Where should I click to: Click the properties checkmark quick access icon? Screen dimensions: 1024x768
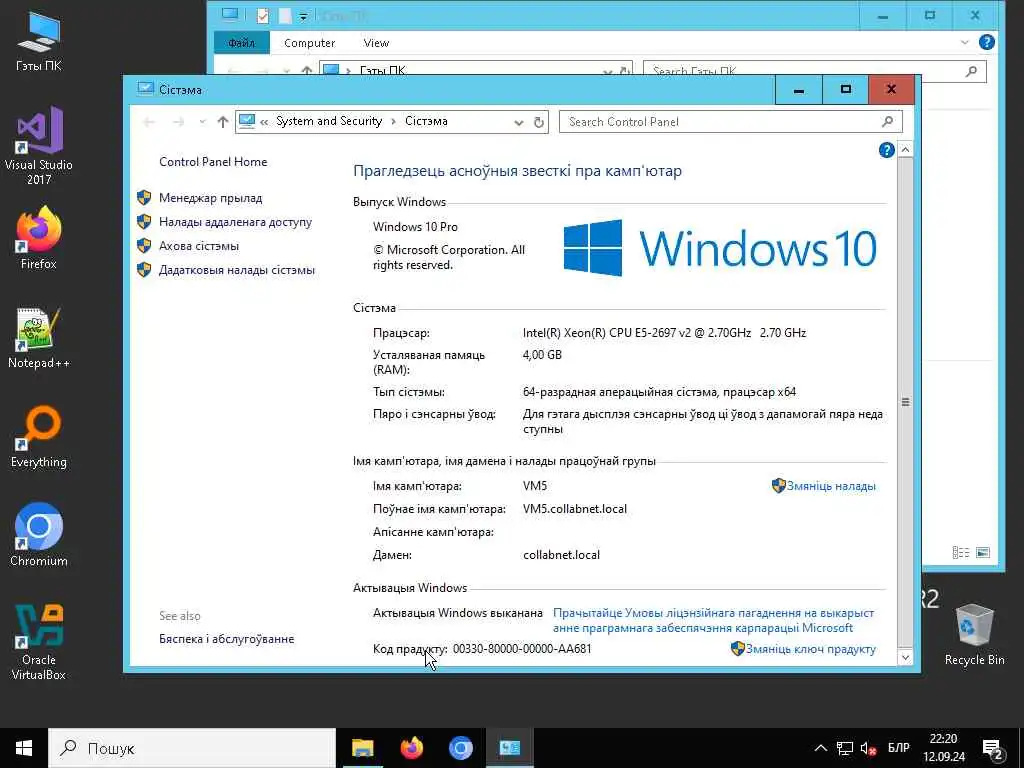coord(262,16)
